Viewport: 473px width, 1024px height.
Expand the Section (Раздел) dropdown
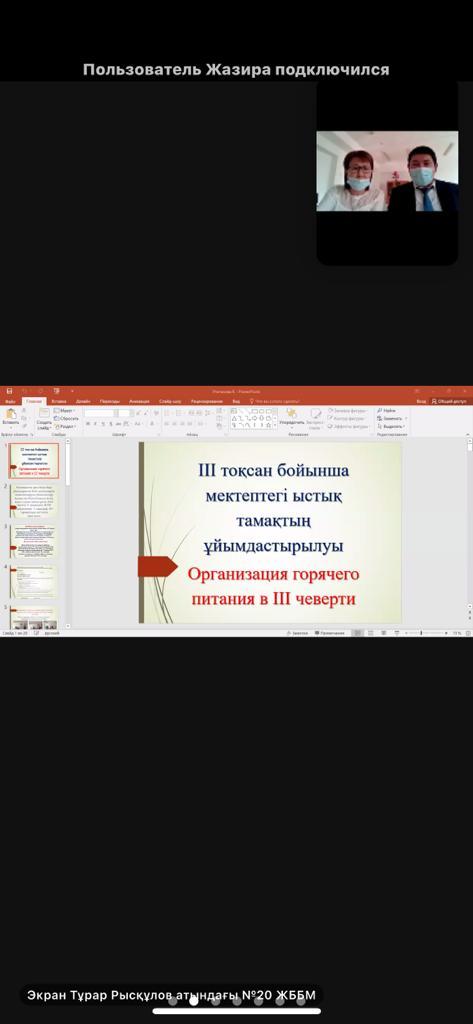click(65, 426)
